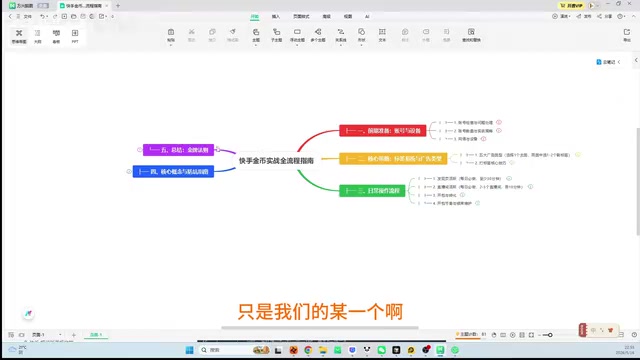Open the AI ribbon tab
640x360 pixels.
pos(367,17)
